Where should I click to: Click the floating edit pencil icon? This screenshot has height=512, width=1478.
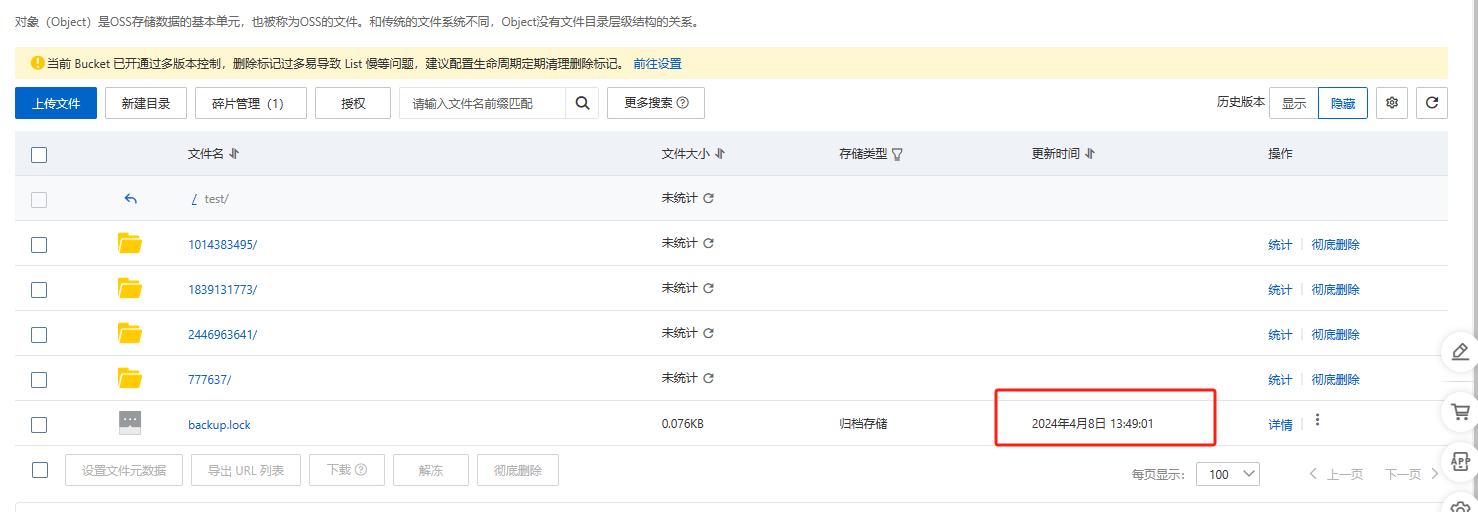coord(1460,352)
